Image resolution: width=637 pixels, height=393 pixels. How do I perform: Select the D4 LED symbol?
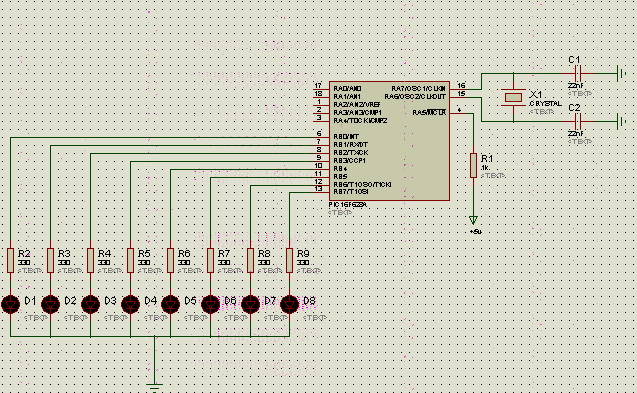coord(130,304)
